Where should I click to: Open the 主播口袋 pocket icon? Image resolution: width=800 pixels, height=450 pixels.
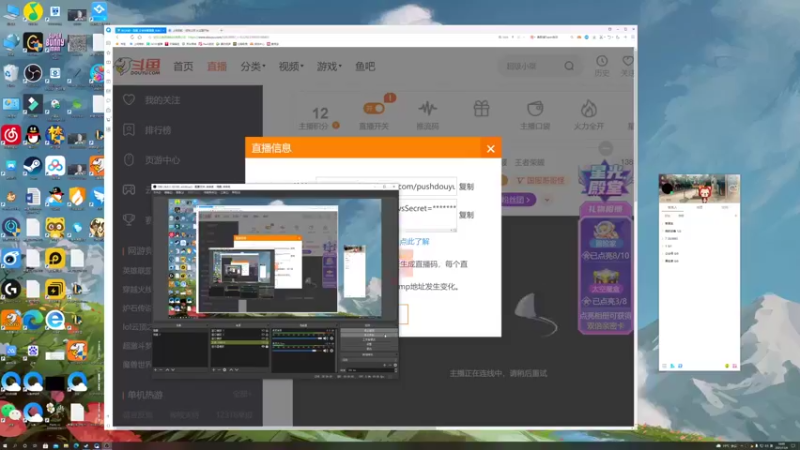(x=535, y=108)
